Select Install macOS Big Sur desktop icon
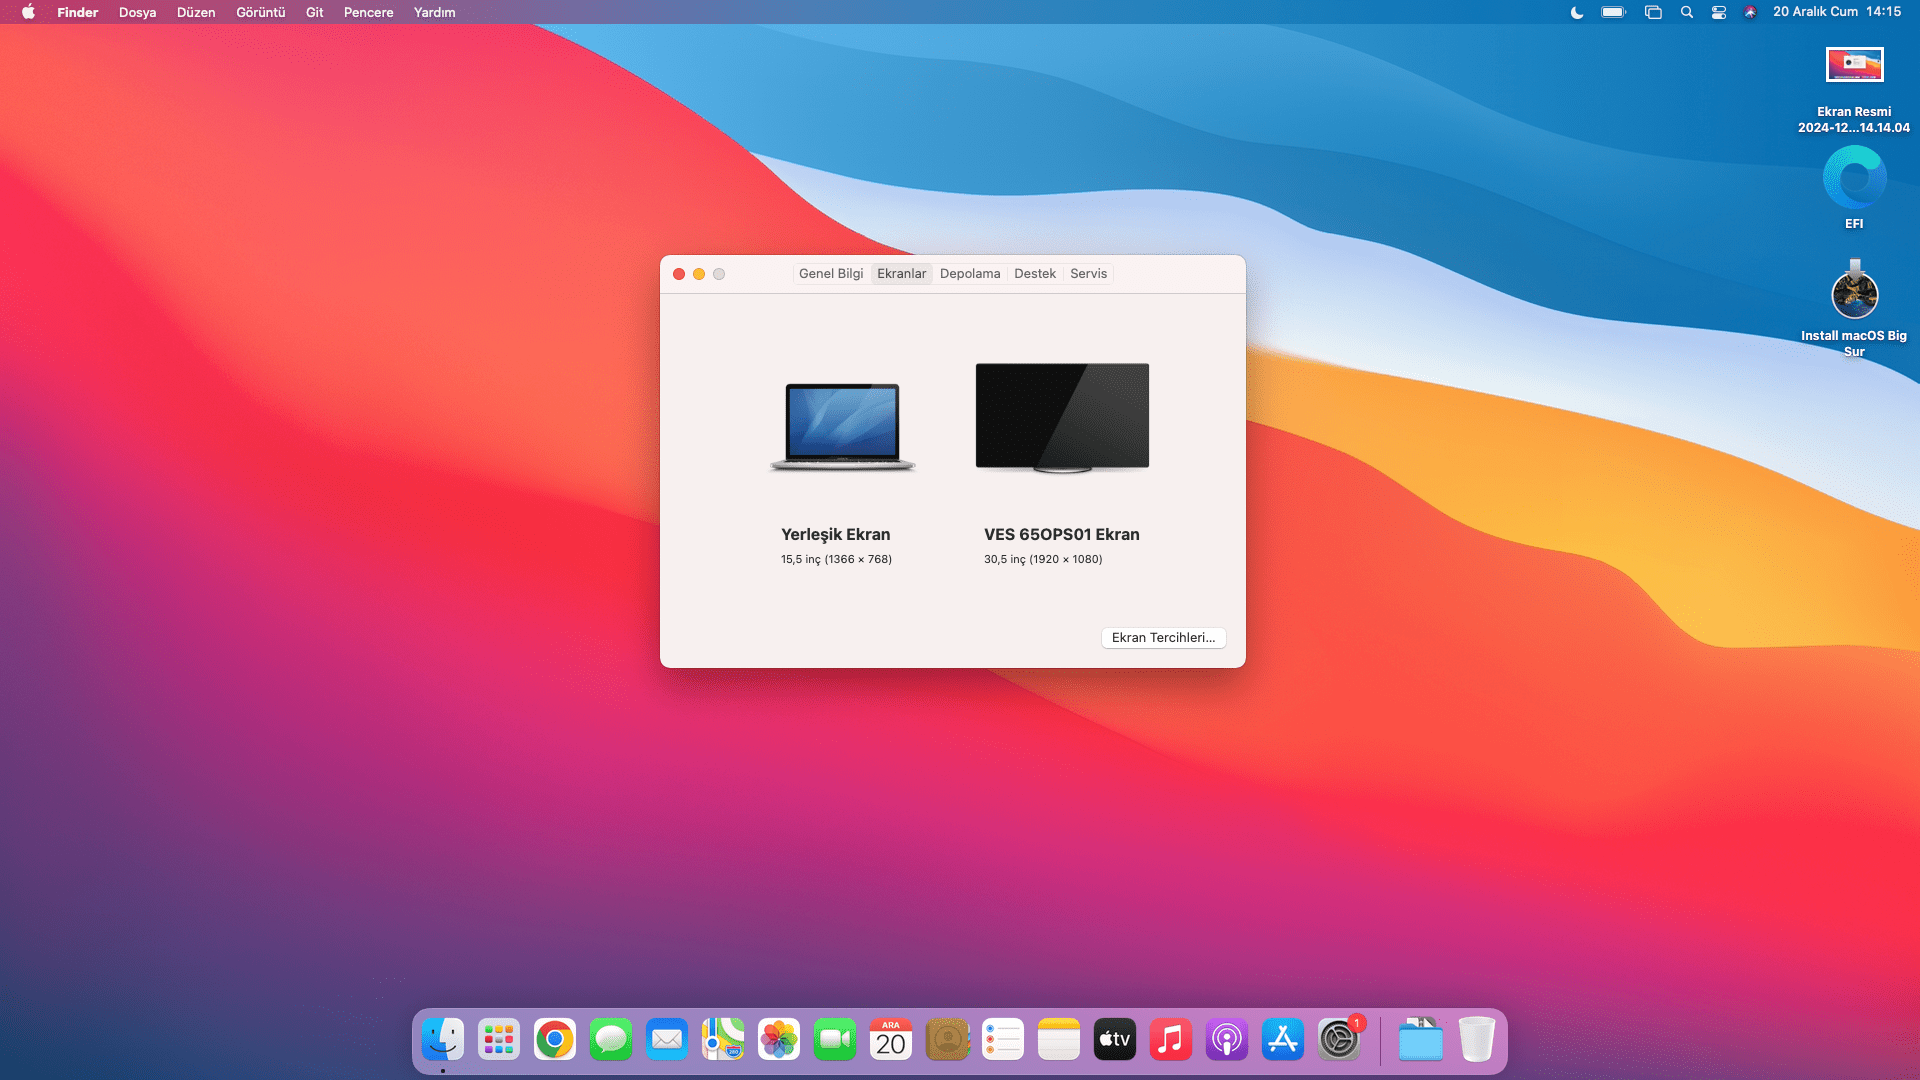The width and height of the screenshot is (1920, 1080). pyautogui.click(x=1854, y=295)
